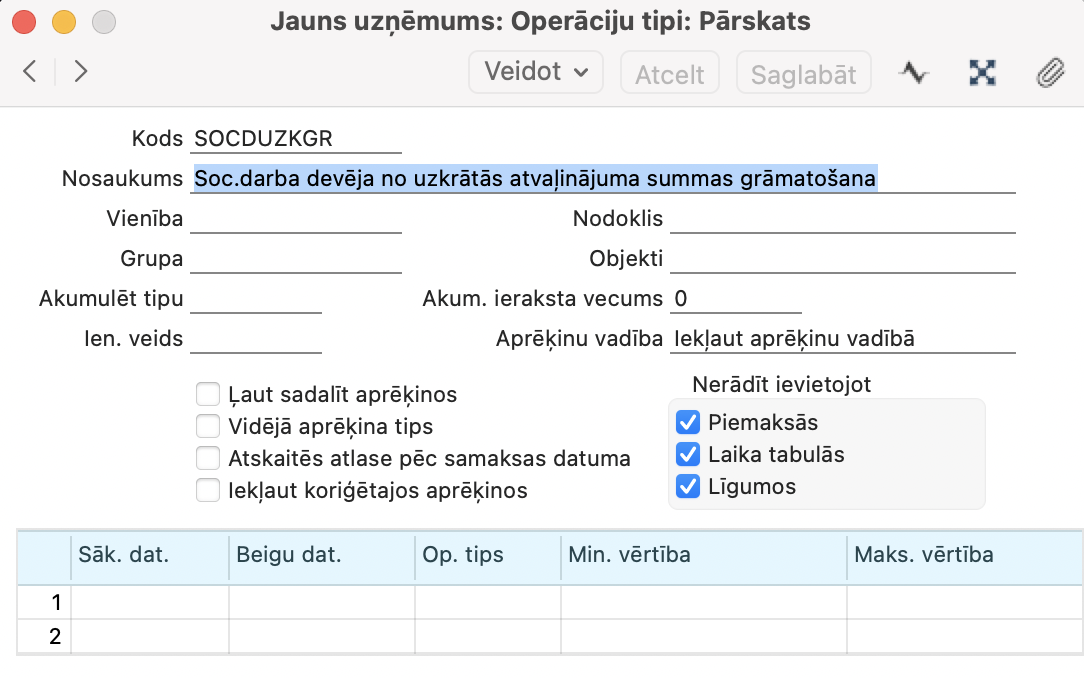Viewport: 1084px width, 678px height.
Task: Close the window with red button
Action: [x=25, y=21]
